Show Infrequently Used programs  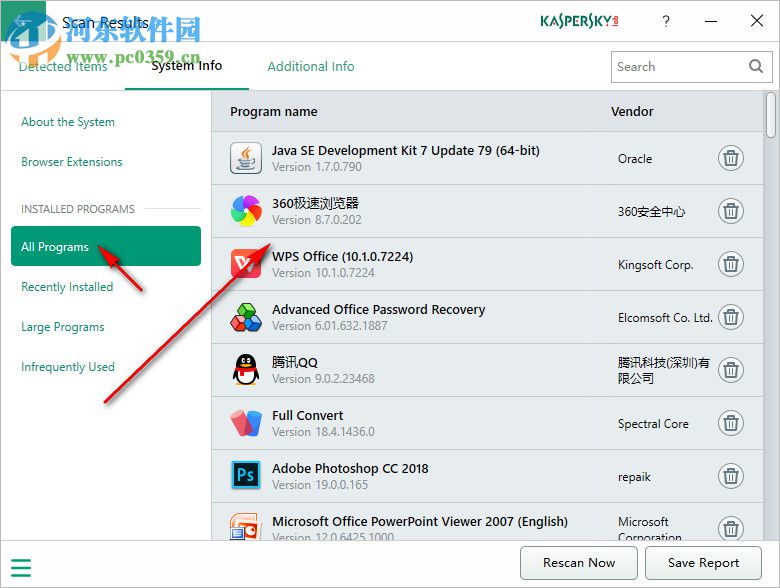click(x=68, y=367)
